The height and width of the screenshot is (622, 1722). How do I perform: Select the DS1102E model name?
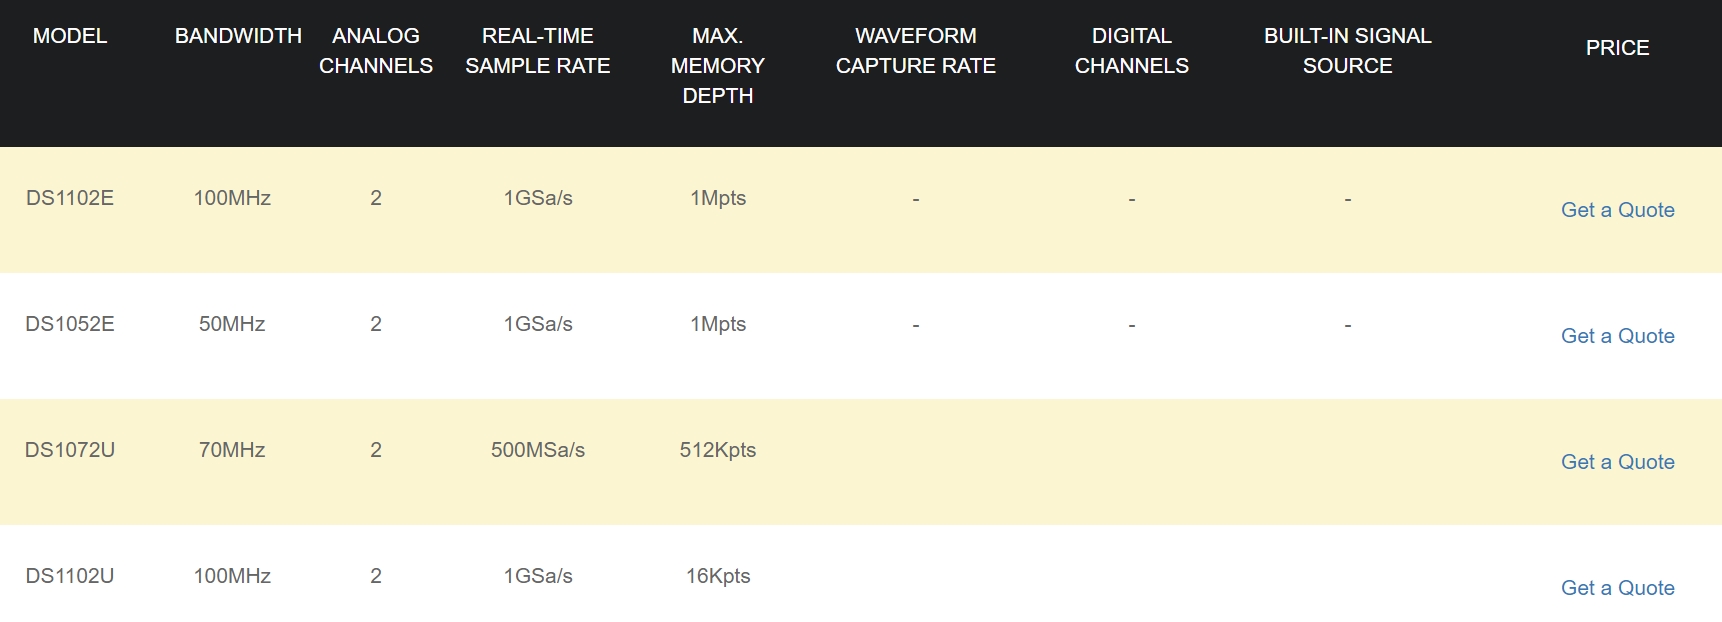70,198
